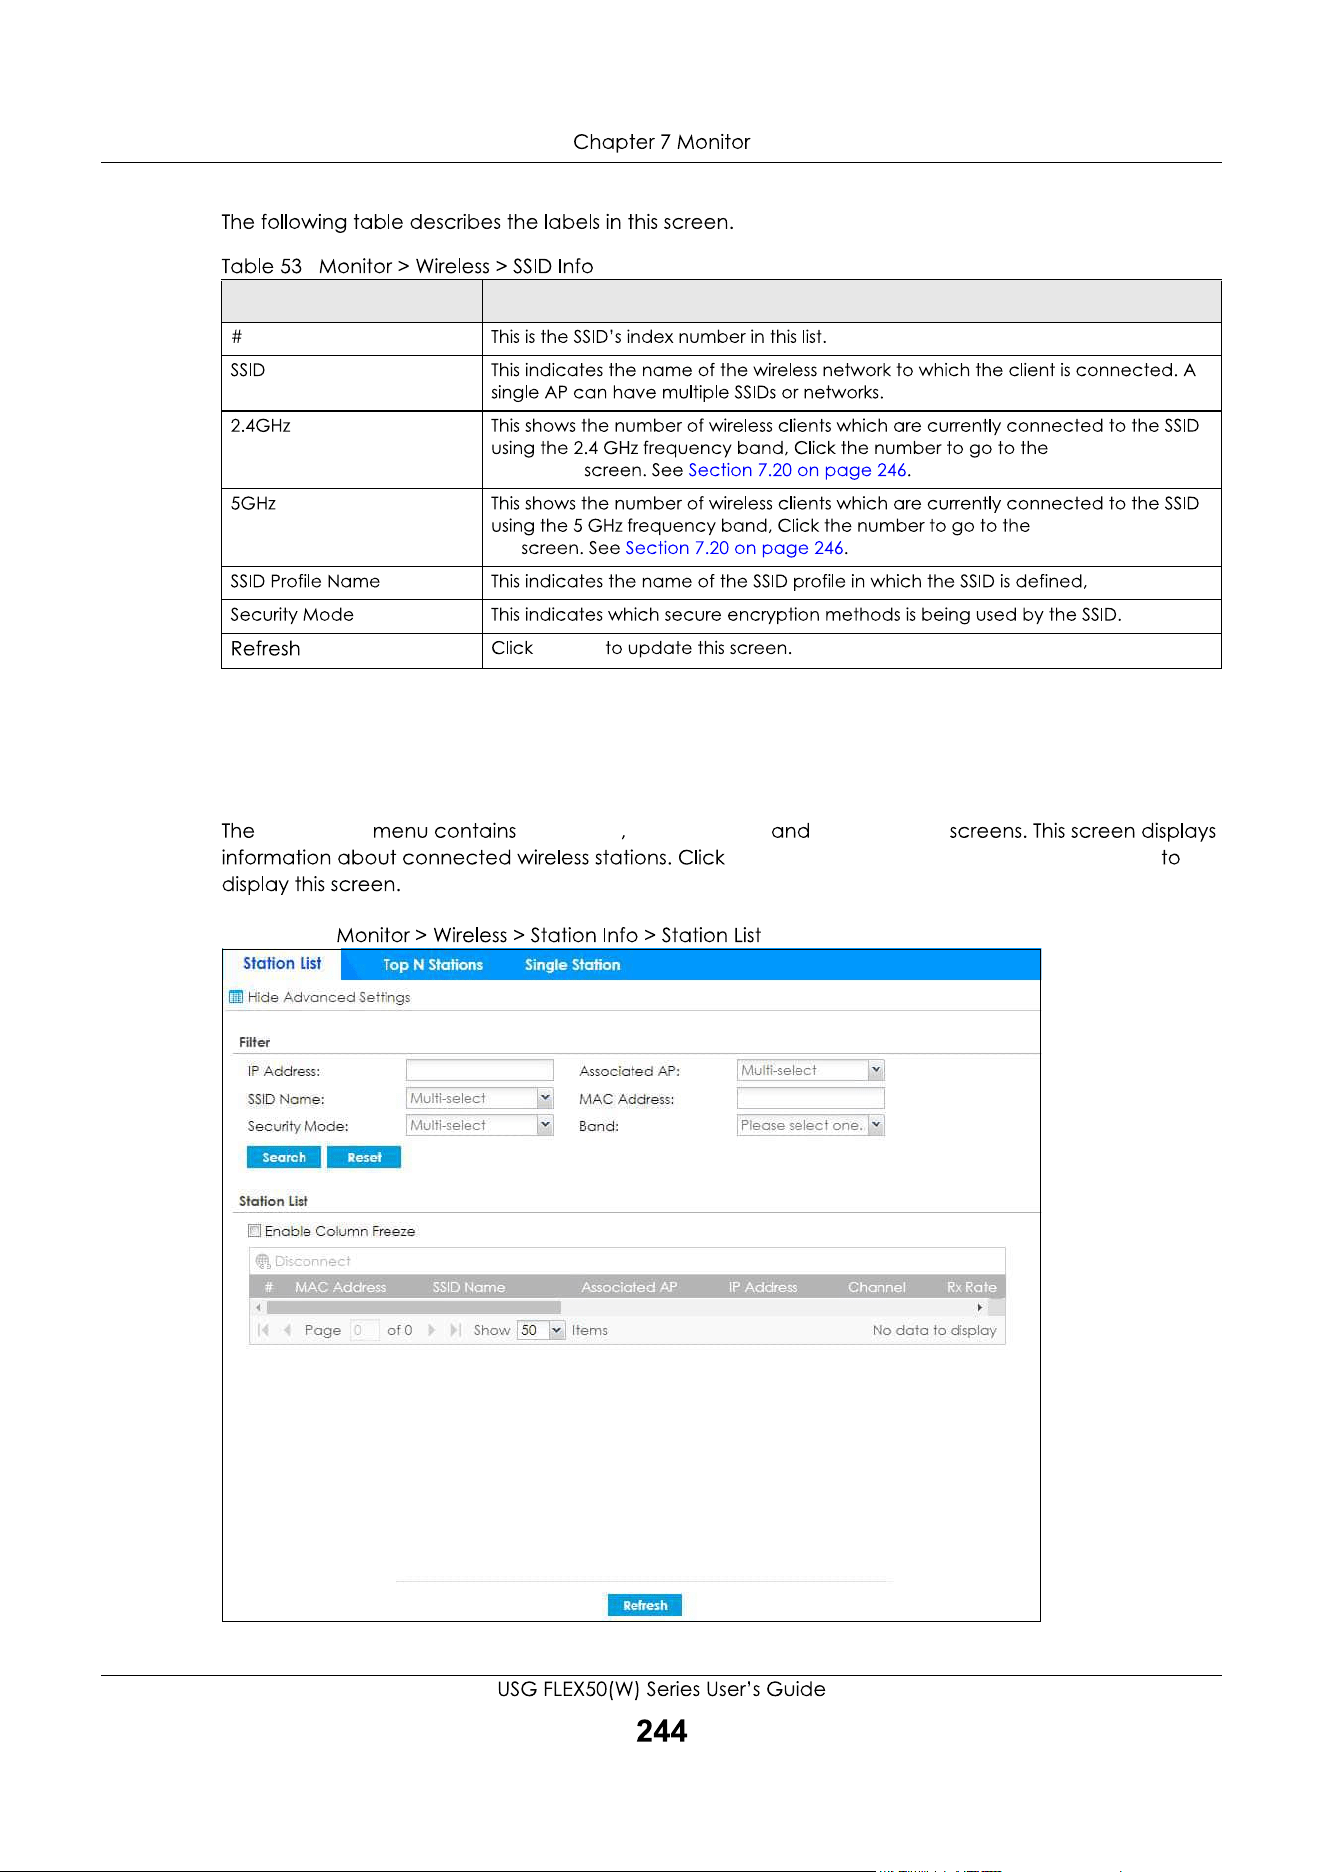Click the Hide Advanced Settings icon
Image resolution: width=1324 pixels, height=1872 pixels.
pyautogui.click(x=236, y=997)
